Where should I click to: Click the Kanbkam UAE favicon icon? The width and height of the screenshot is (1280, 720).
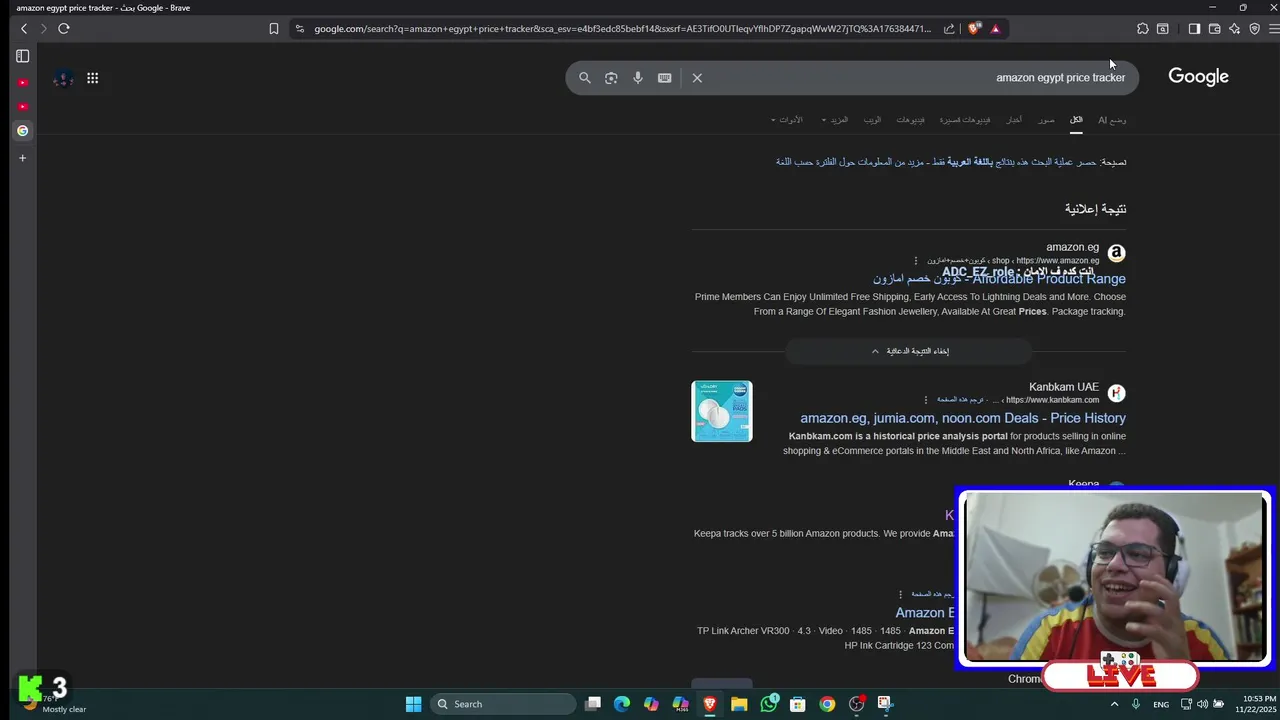[1116, 393]
